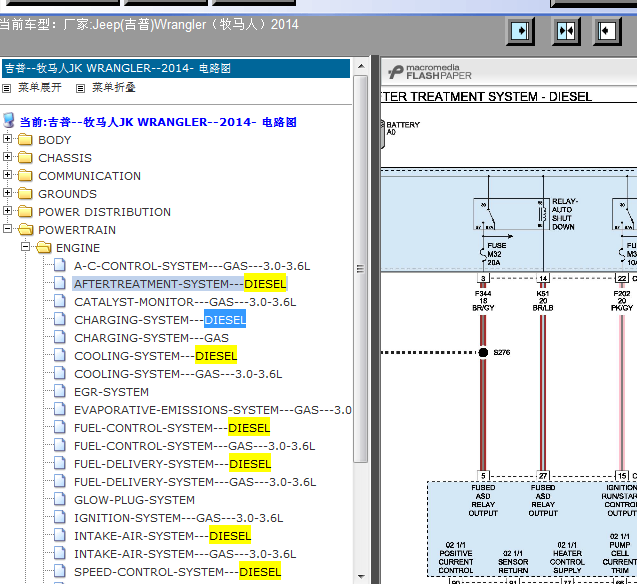Click the S276 splice node in diagram
This screenshot has width=637, height=584.
(483, 352)
